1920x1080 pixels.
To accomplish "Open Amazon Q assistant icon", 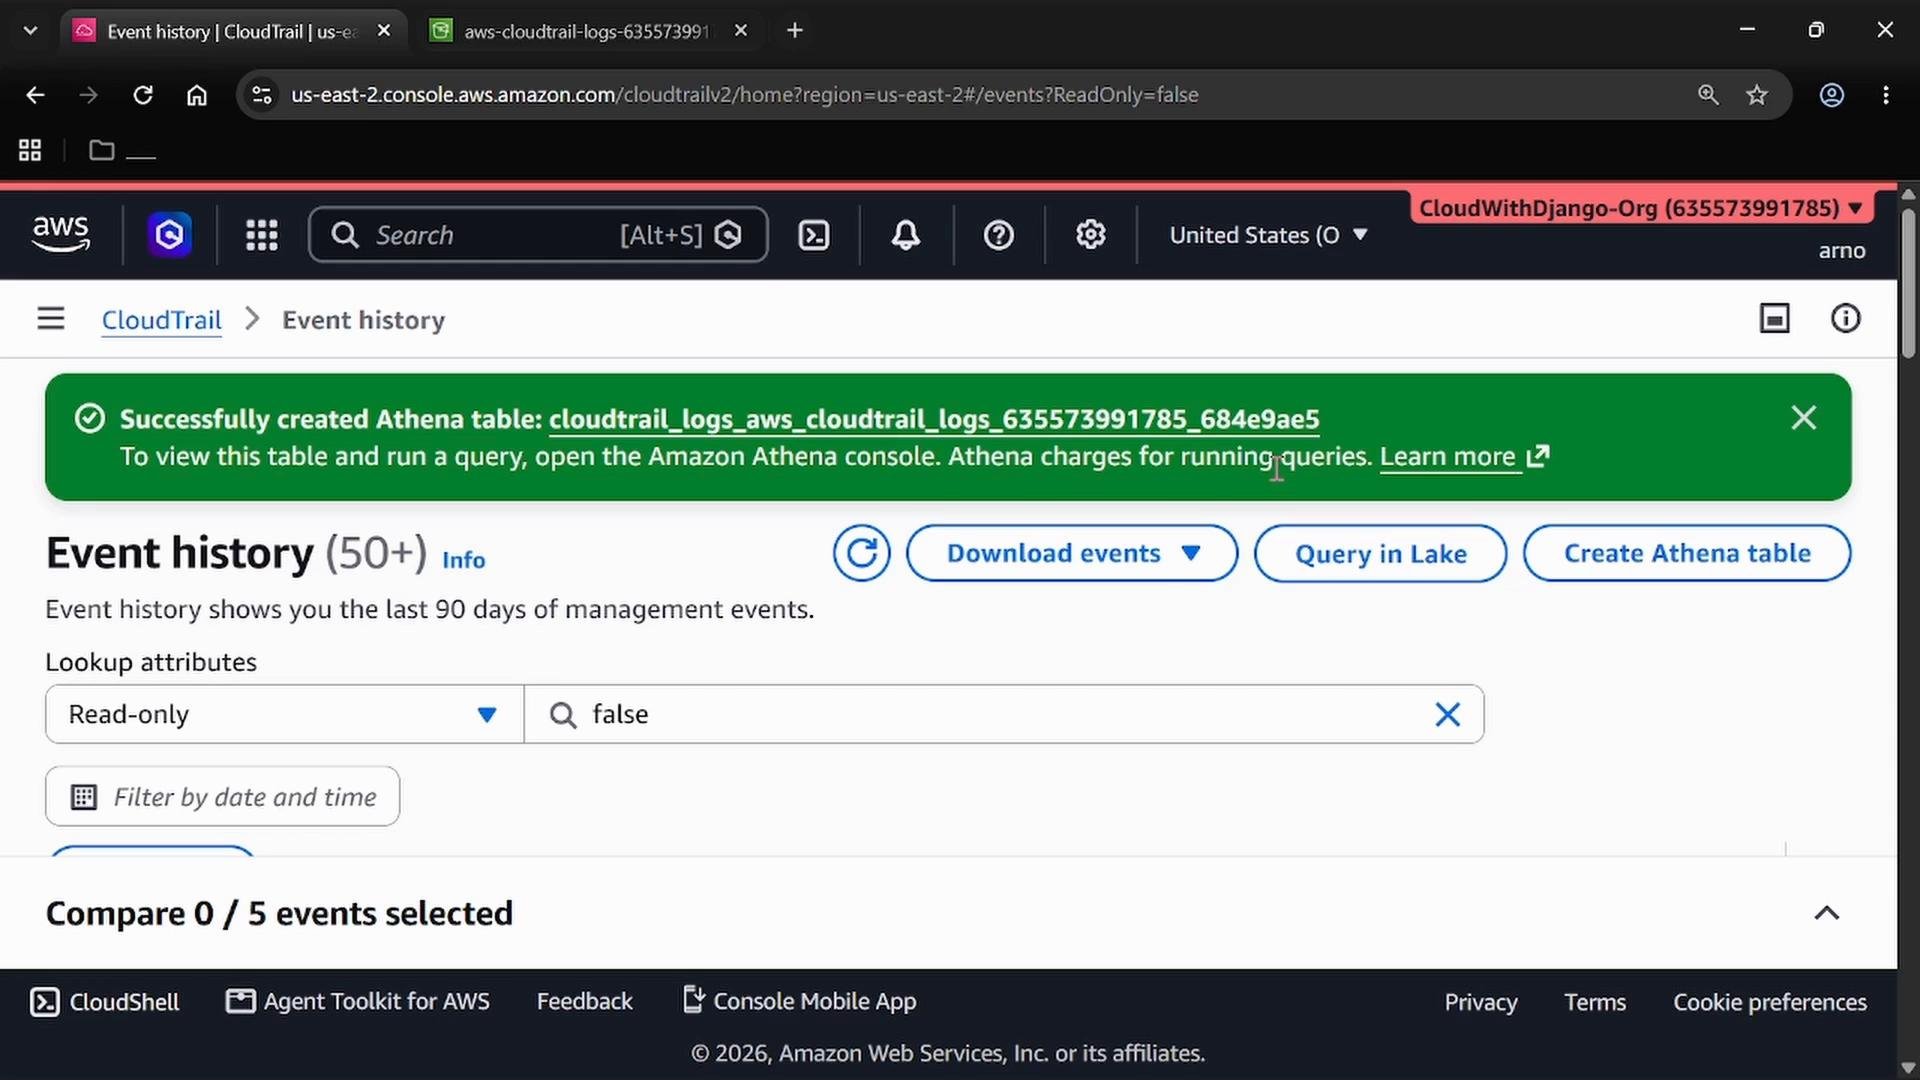I will click(x=169, y=235).
